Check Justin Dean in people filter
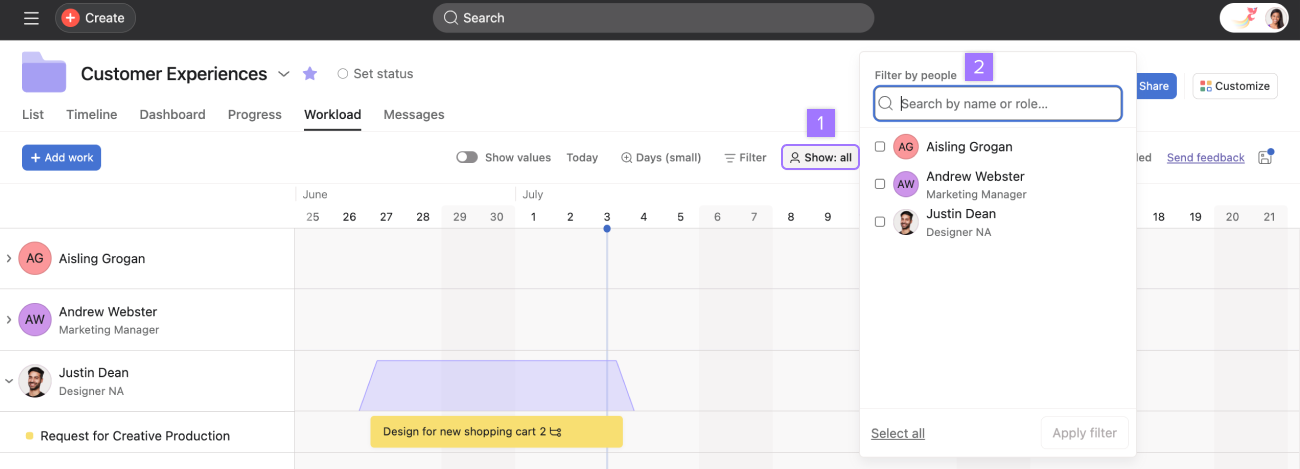Image resolution: width=1300 pixels, height=469 pixels. [x=880, y=222]
